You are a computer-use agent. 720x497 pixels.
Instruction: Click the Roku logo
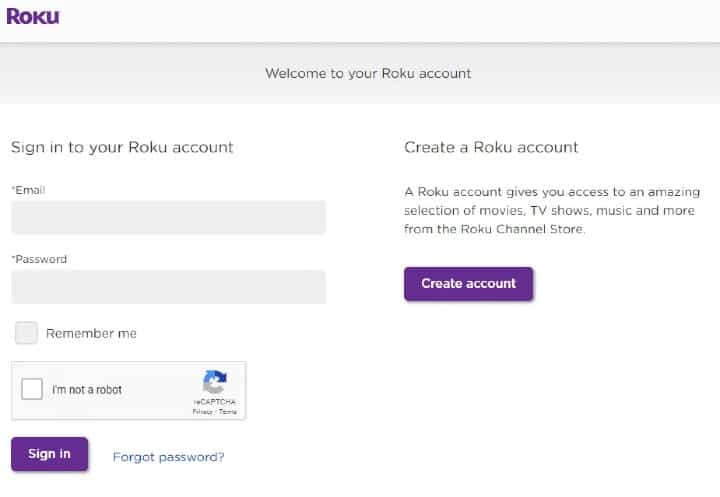pos(33,17)
